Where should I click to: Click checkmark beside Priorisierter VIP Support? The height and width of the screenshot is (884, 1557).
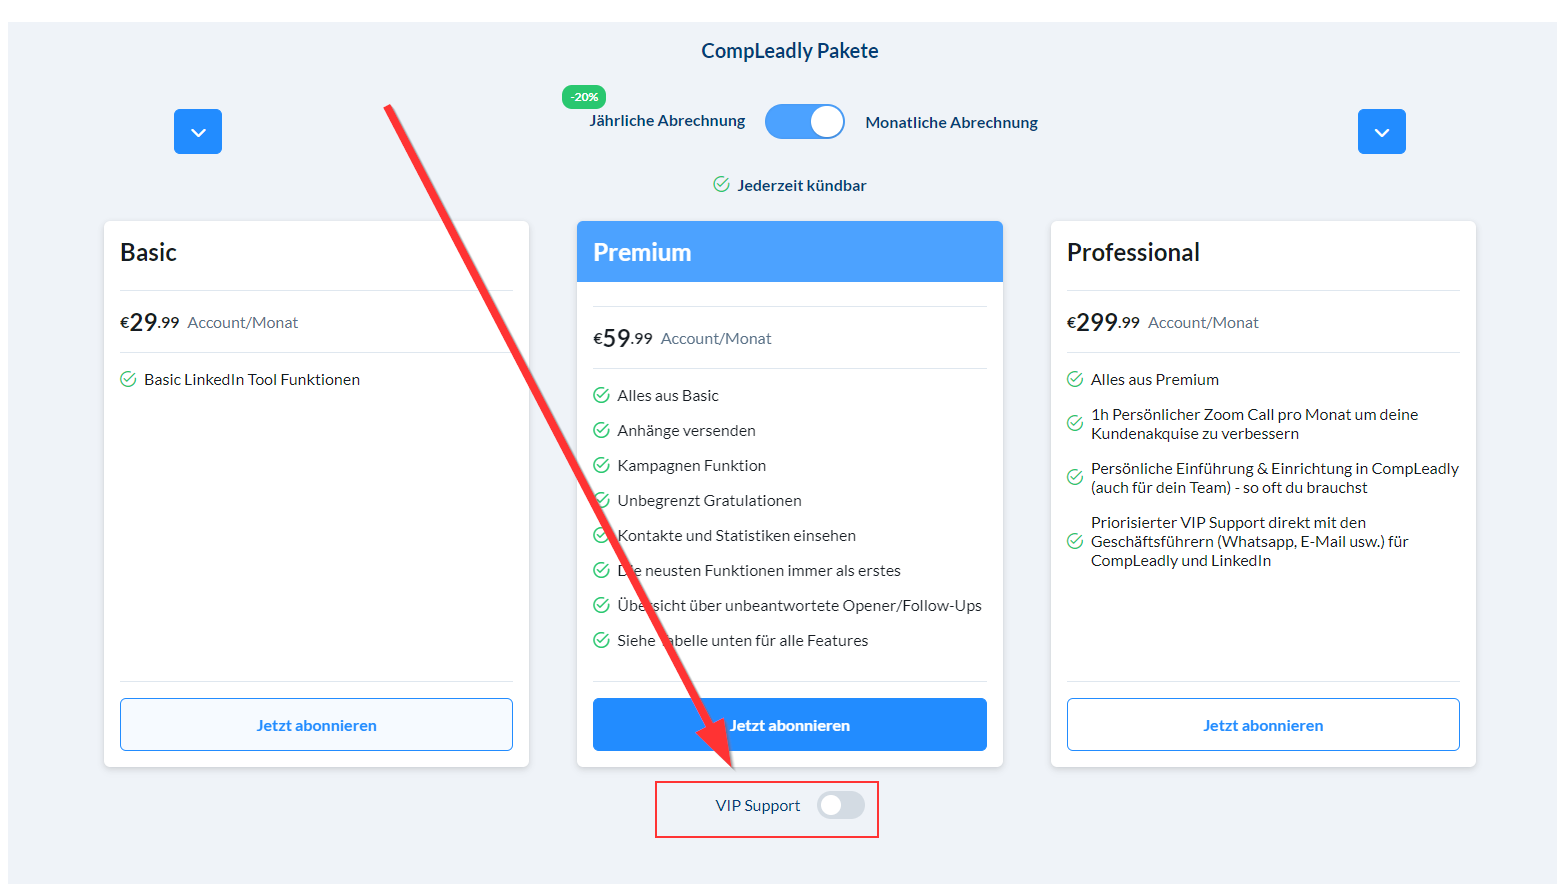1075,541
